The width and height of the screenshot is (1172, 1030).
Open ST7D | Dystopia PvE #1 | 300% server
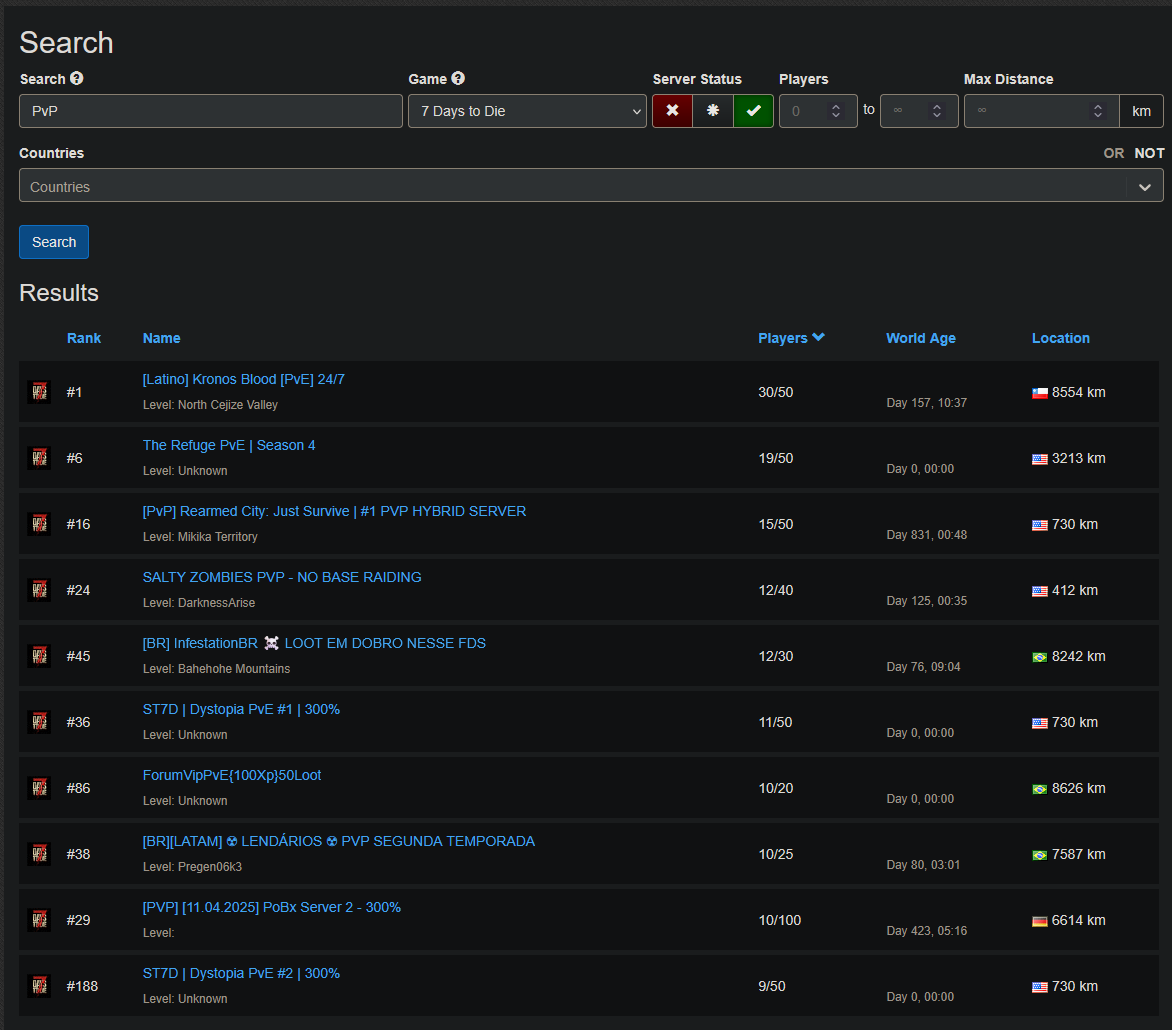pyautogui.click(x=241, y=709)
